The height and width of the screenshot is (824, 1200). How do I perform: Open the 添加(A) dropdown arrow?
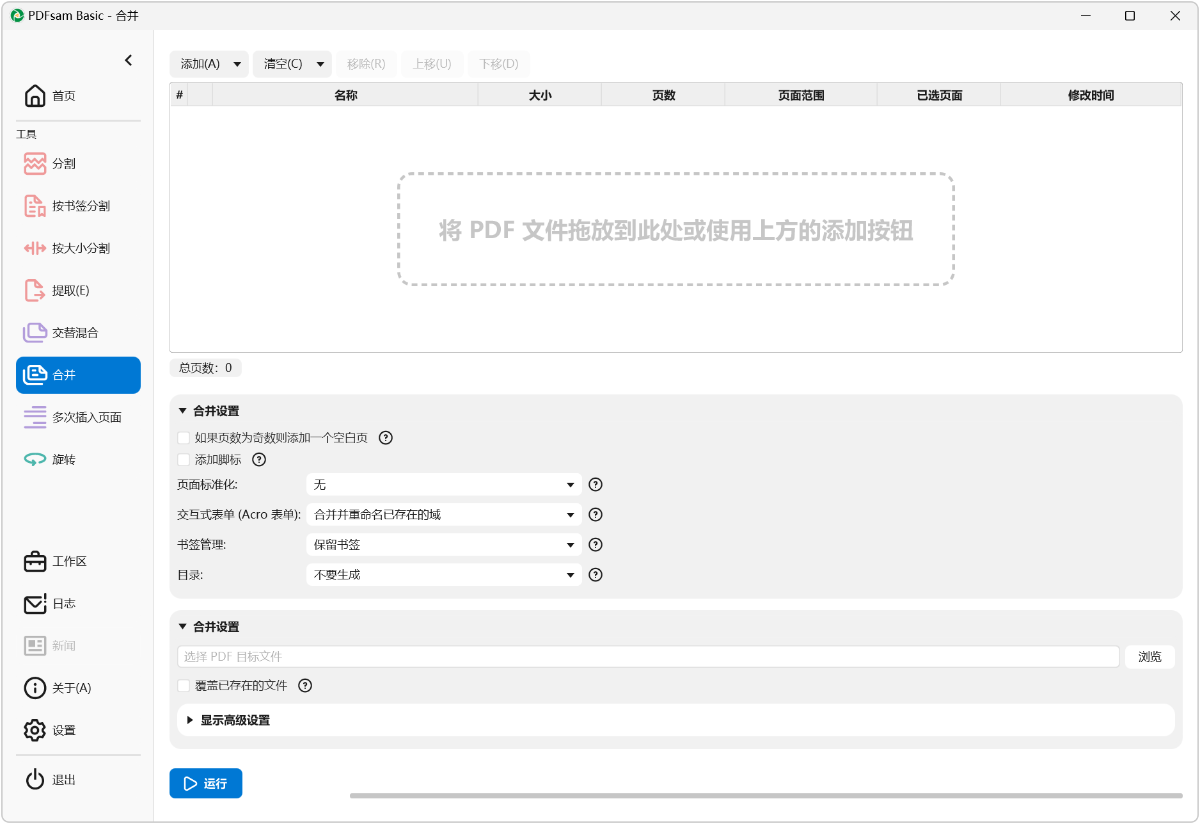click(x=237, y=64)
